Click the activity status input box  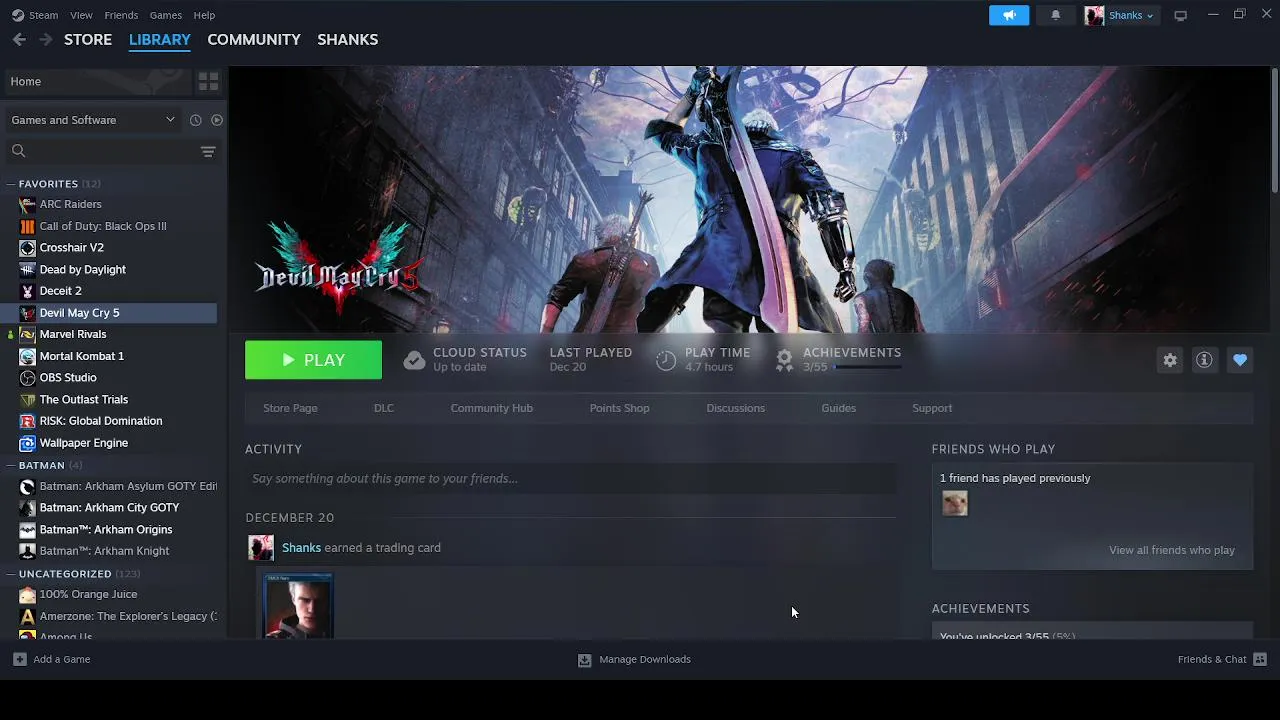(570, 478)
